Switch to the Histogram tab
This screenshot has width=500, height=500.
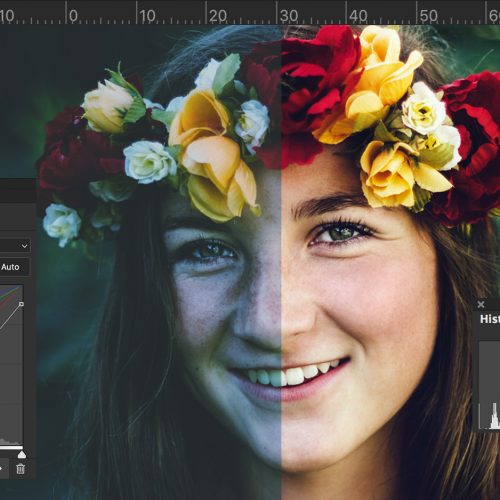click(x=490, y=319)
